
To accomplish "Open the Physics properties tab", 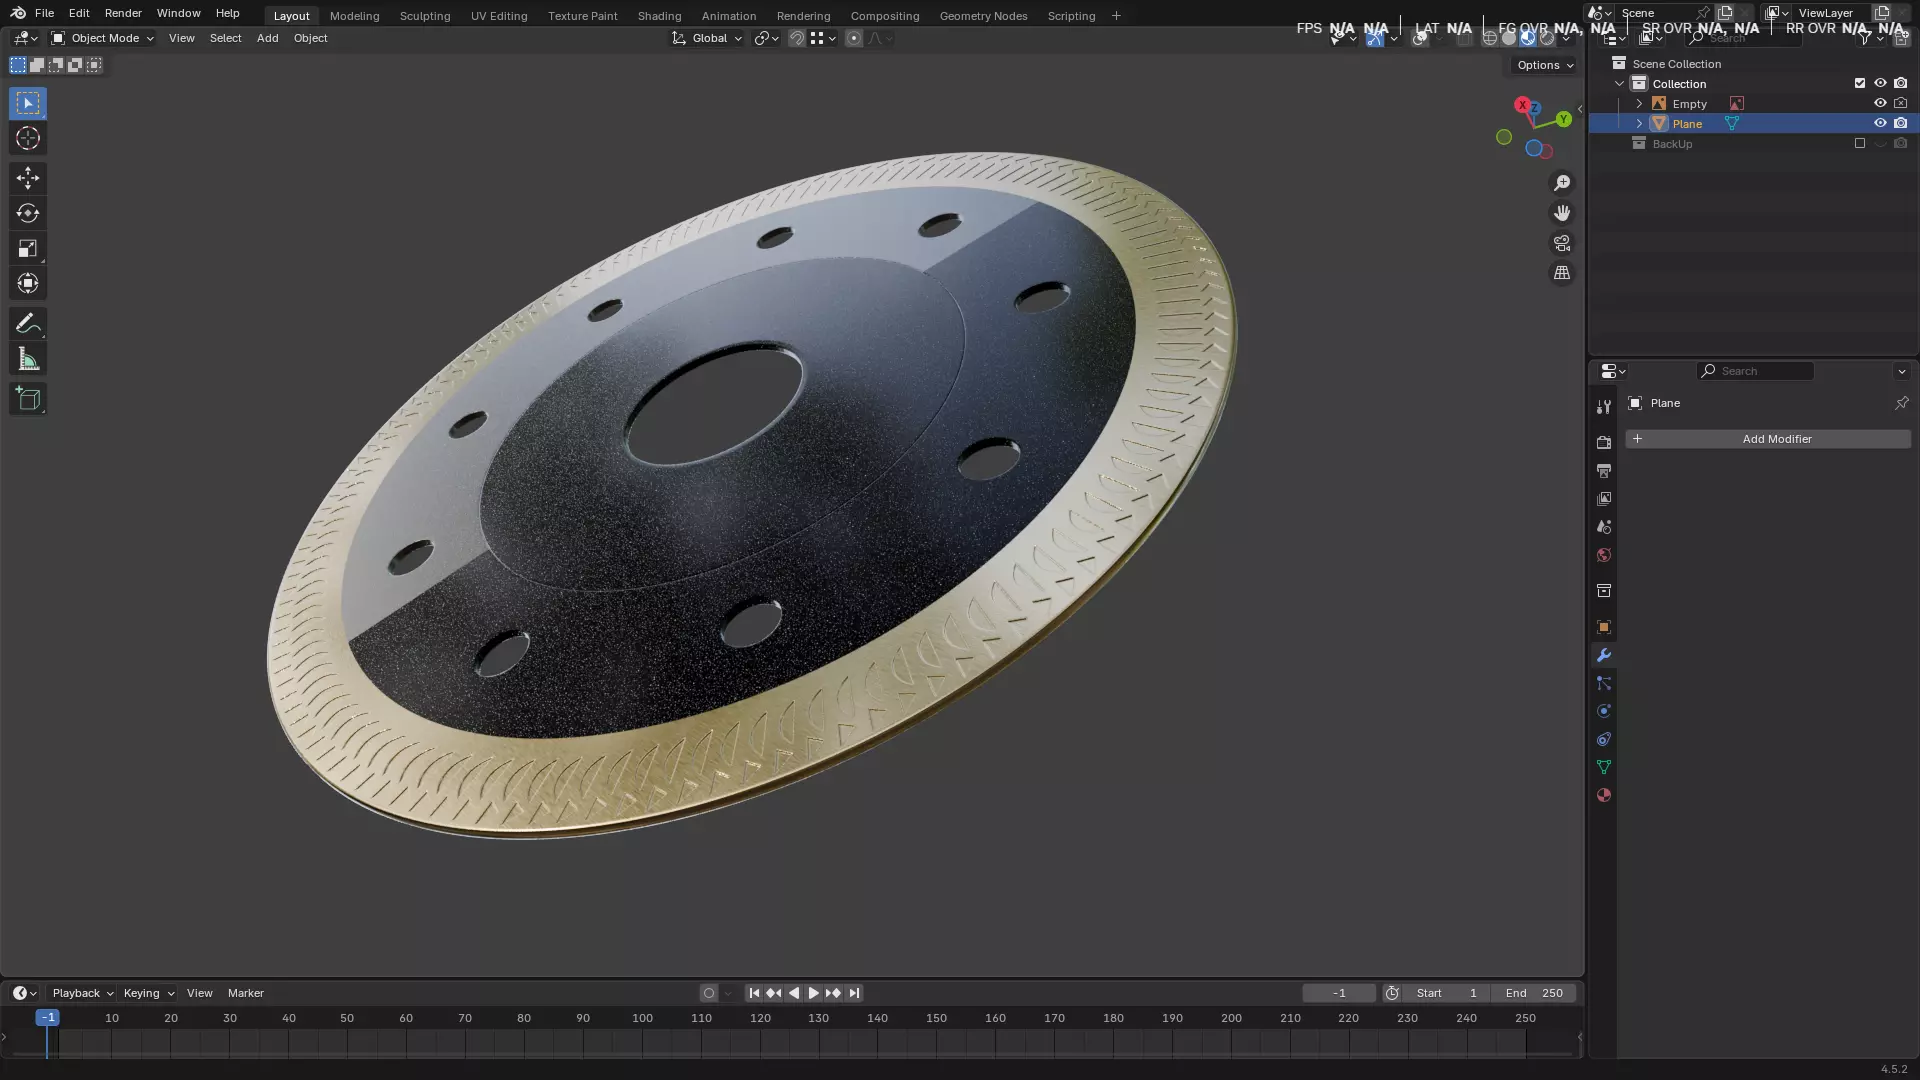I will point(1604,711).
